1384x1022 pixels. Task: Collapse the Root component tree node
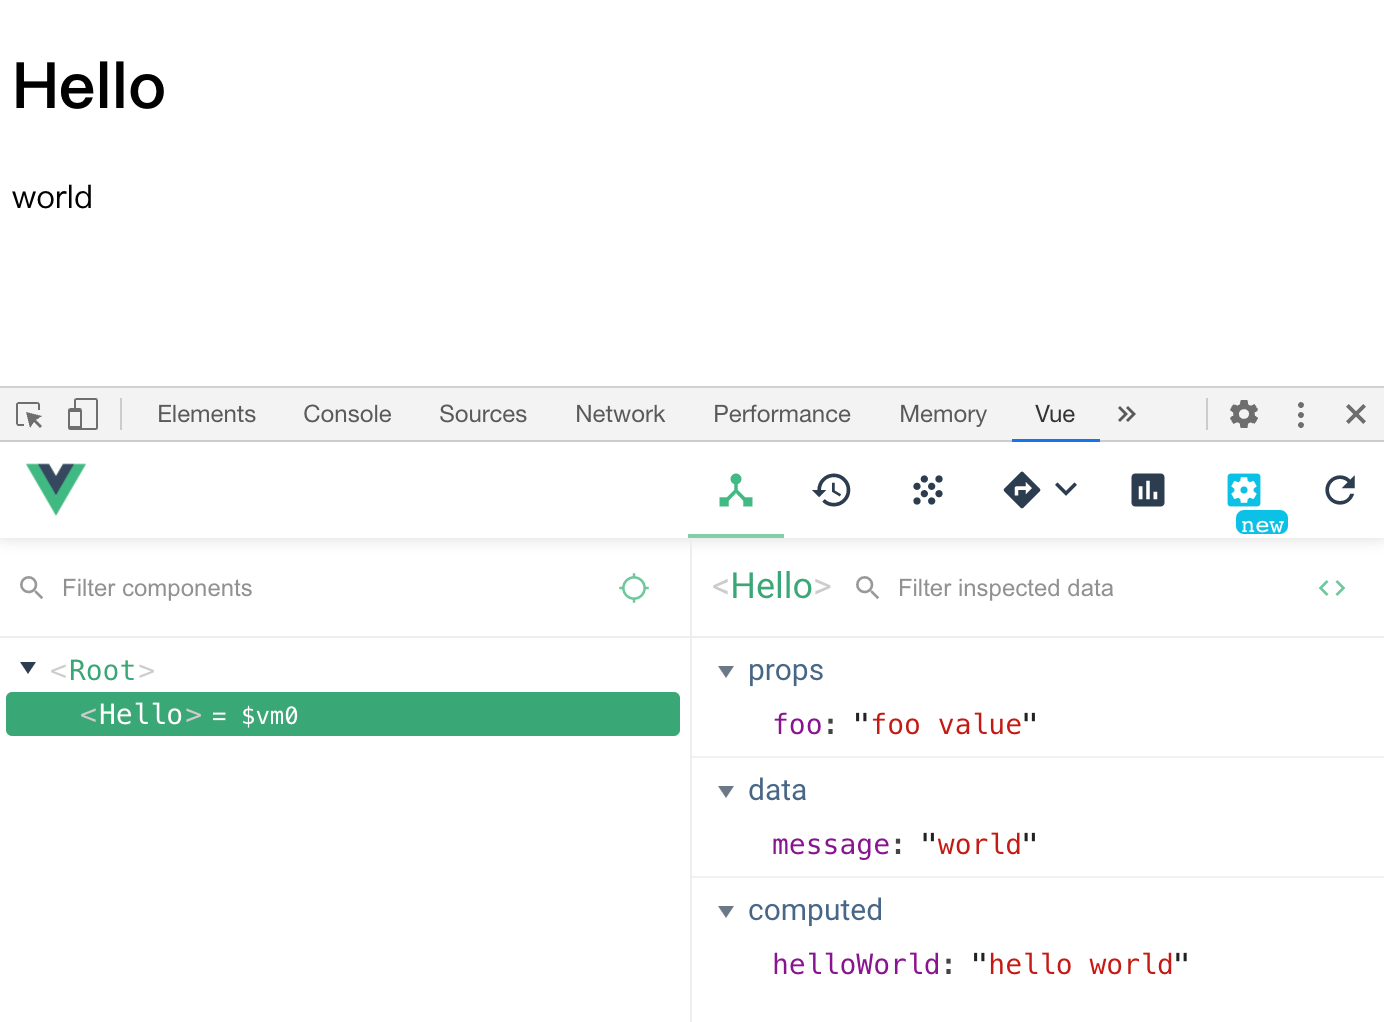coord(28,668)
